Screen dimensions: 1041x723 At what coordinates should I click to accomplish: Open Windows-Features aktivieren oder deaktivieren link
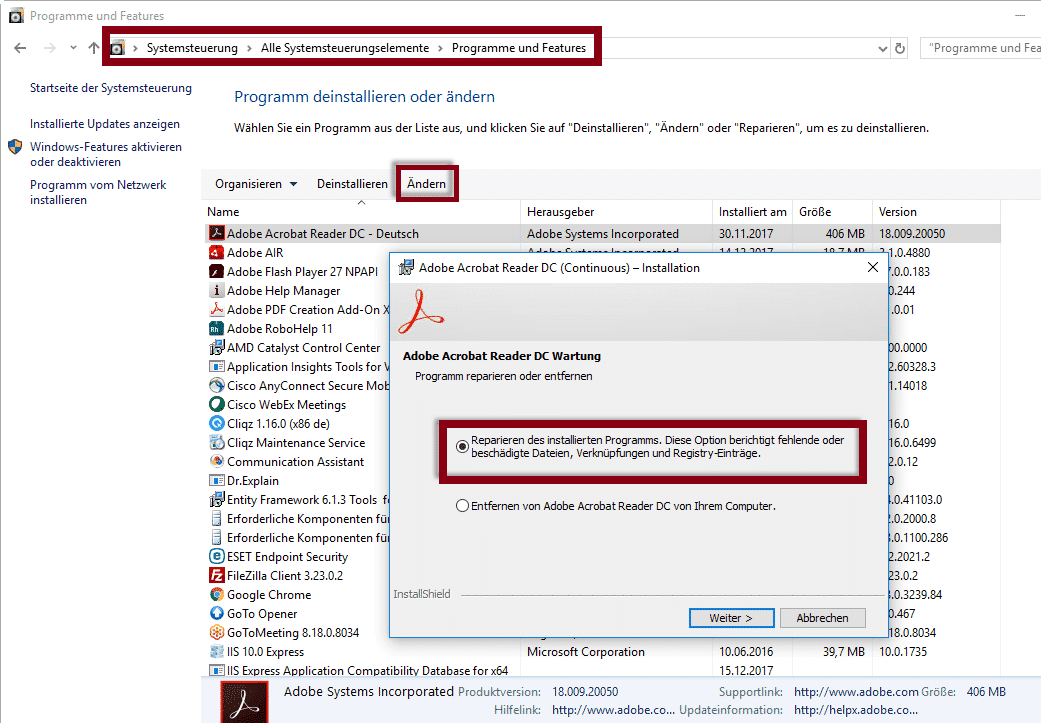(106, 154)
